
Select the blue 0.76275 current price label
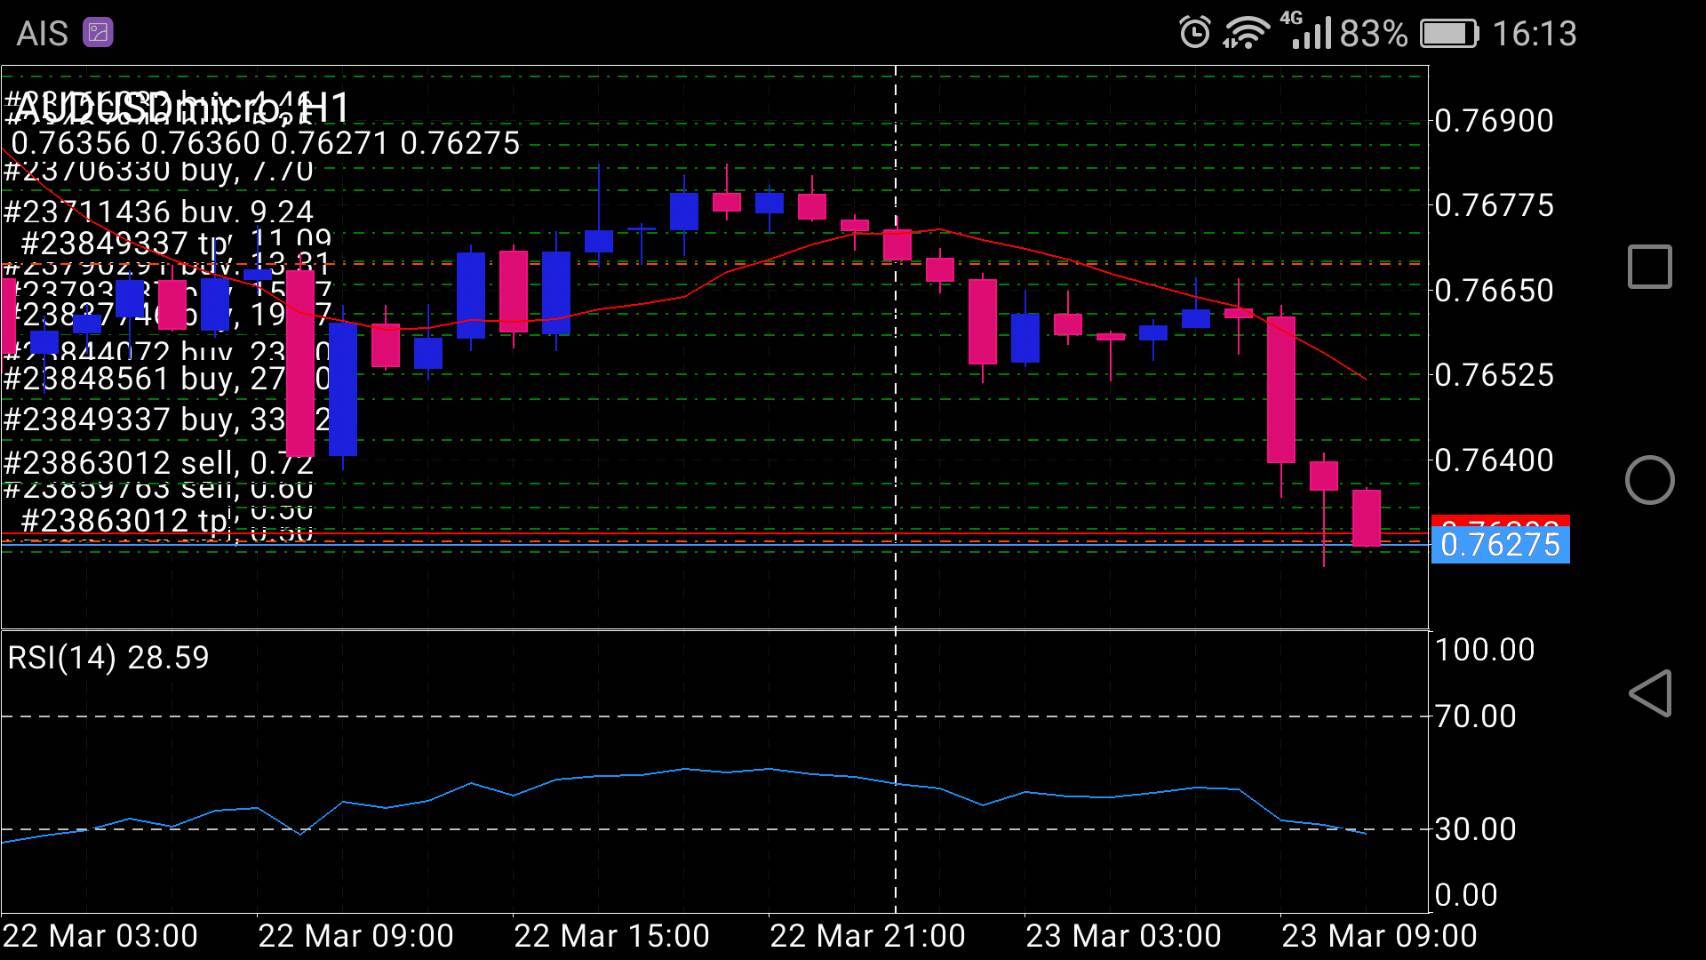[x=1500, y=546]
